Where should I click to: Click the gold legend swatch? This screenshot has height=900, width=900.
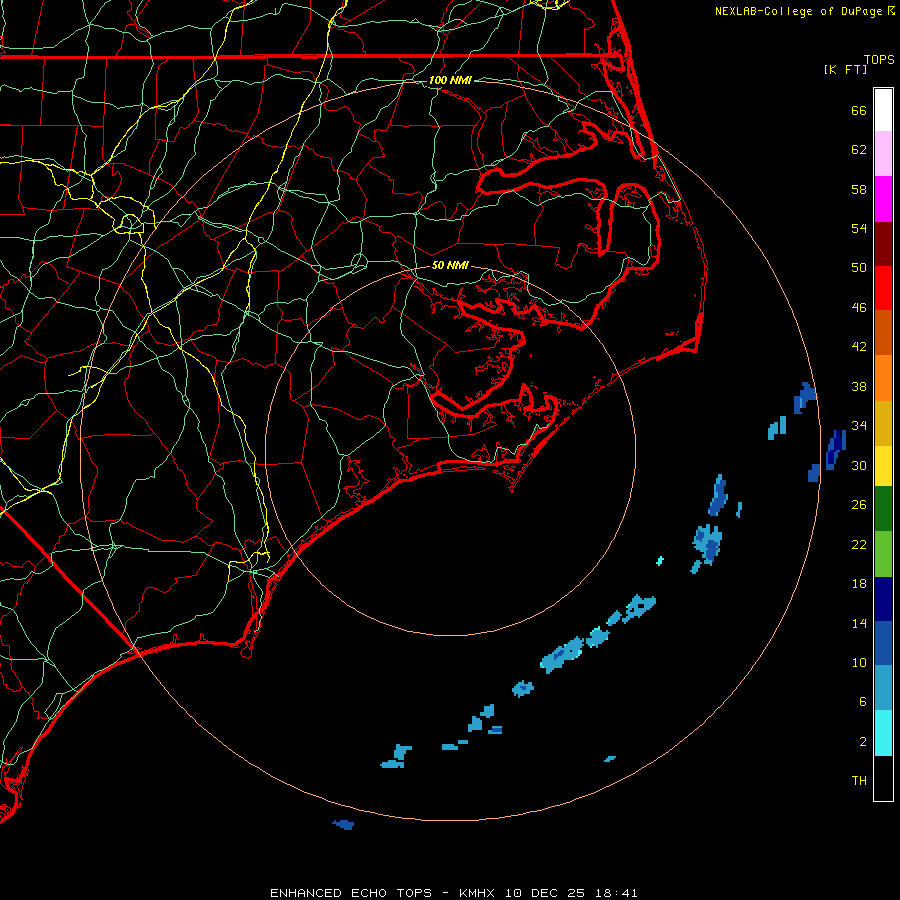click(883, 422)
